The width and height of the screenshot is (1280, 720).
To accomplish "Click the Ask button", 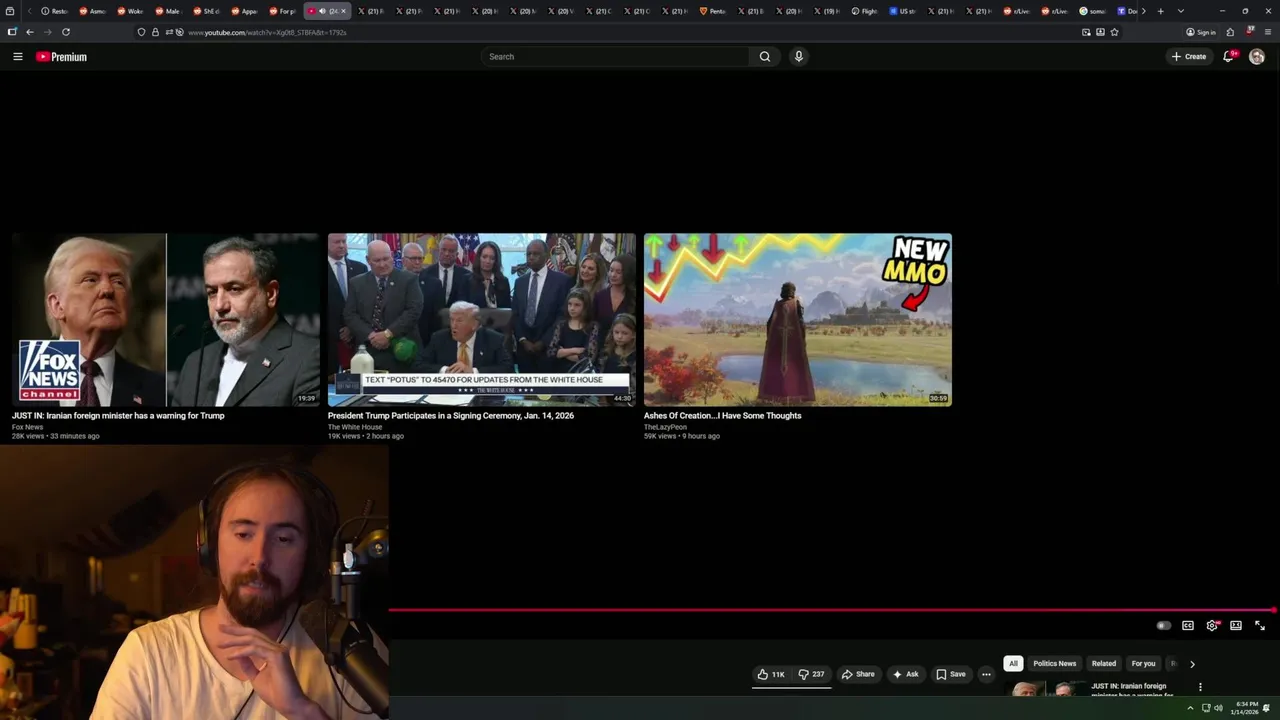I will coord(905,674).
